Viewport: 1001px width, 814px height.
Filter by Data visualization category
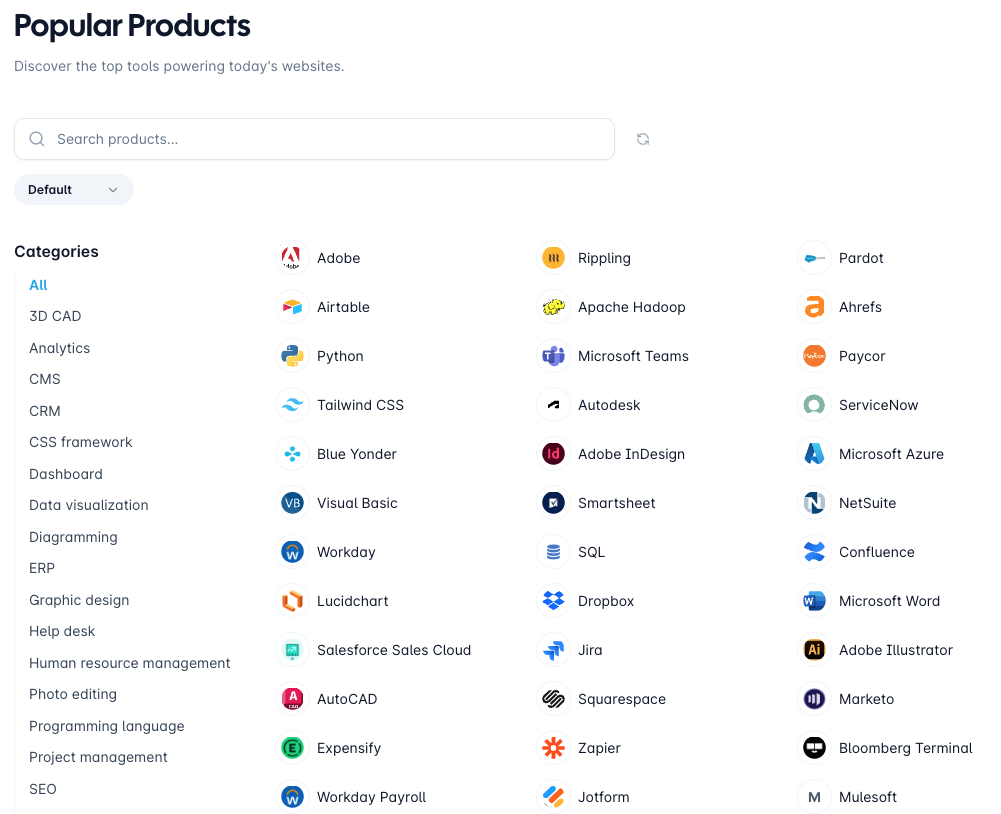pos(89,505)
